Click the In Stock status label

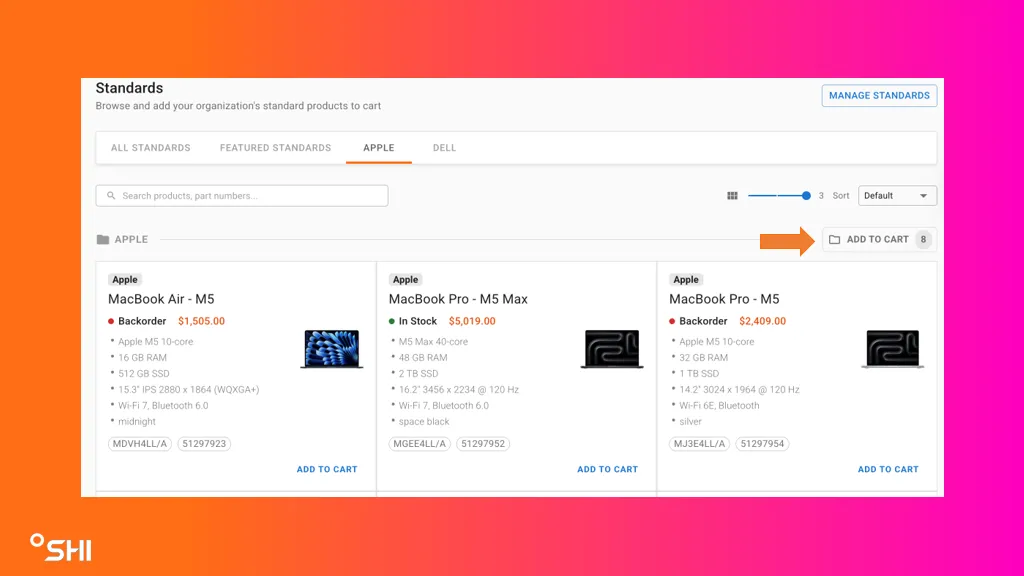(x=418, y=321)
